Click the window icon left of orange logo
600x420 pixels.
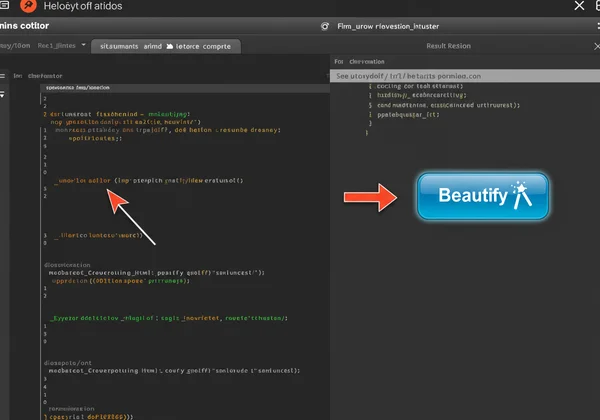(x=4, y=5)
